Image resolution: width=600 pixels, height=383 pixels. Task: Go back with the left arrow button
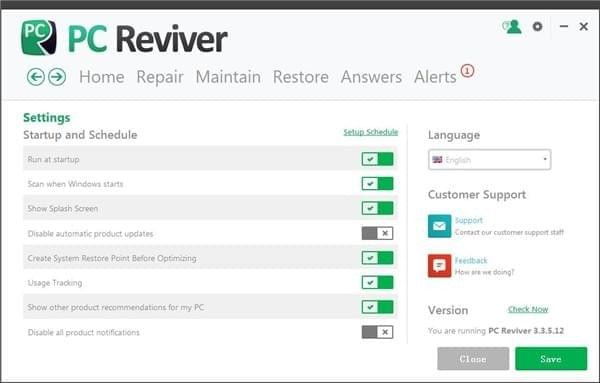[36, 77]
